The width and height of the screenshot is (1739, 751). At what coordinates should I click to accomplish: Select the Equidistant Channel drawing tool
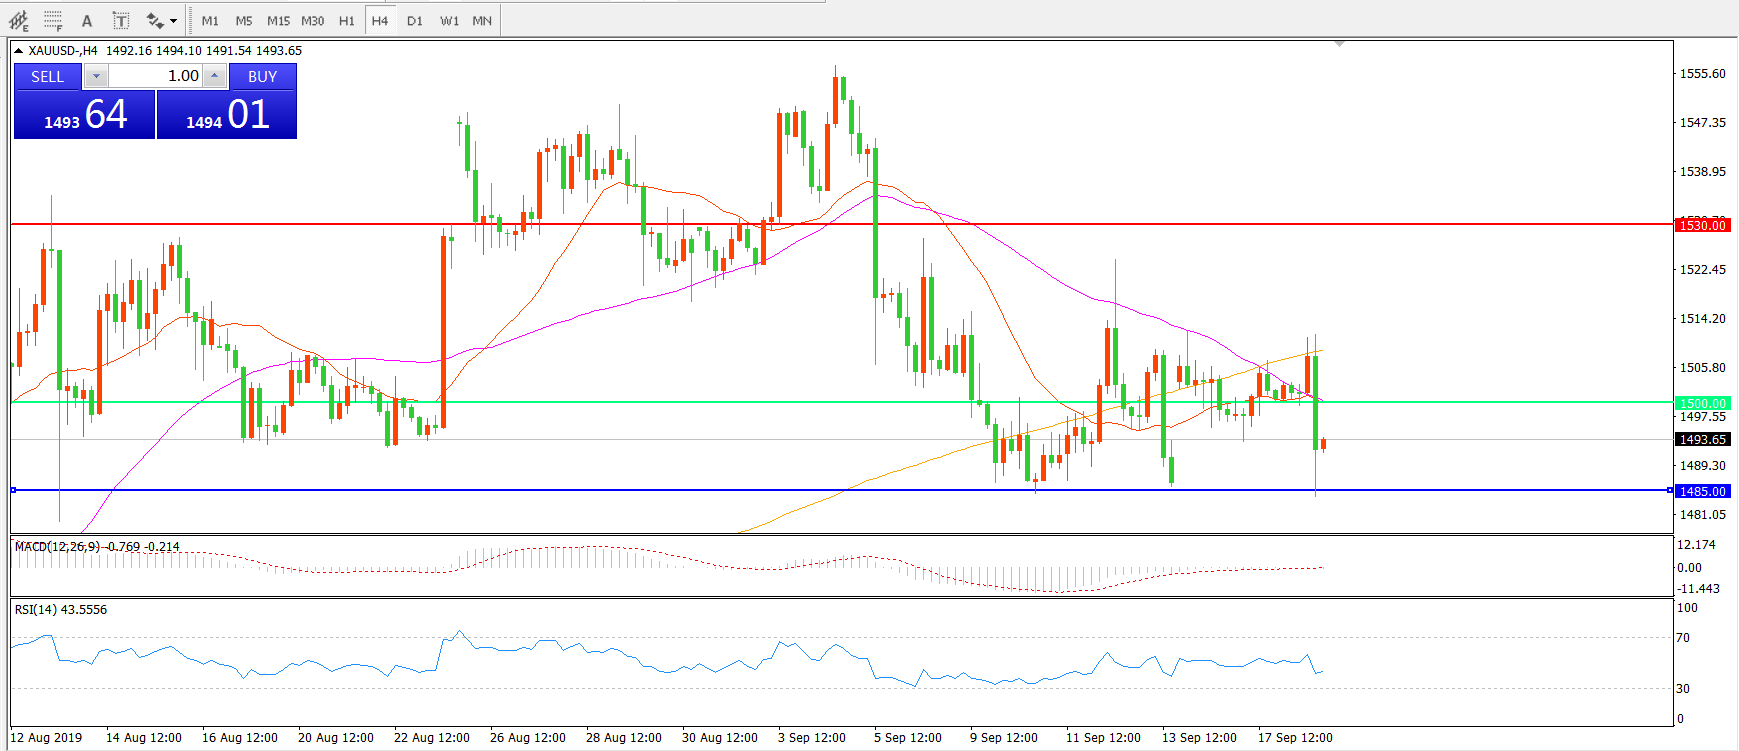19,20
